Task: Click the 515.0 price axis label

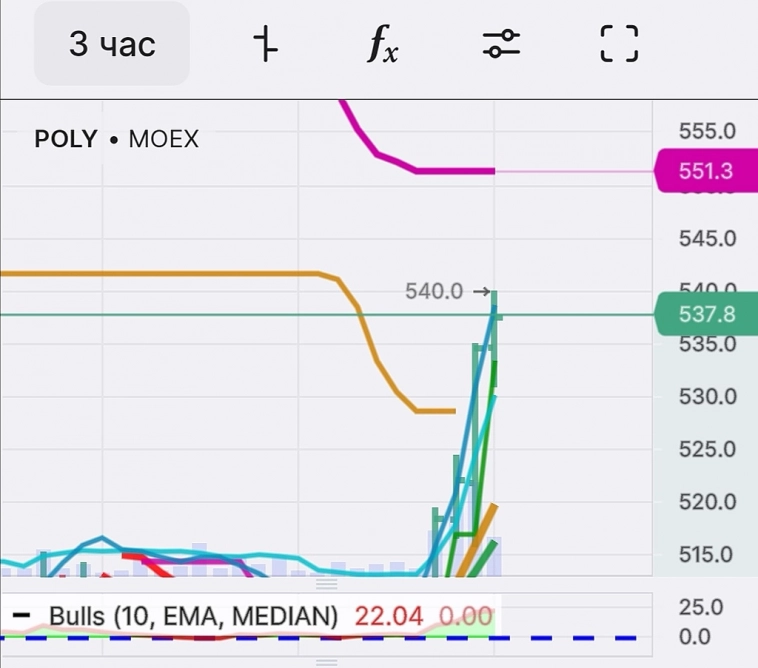Action: 707,555
